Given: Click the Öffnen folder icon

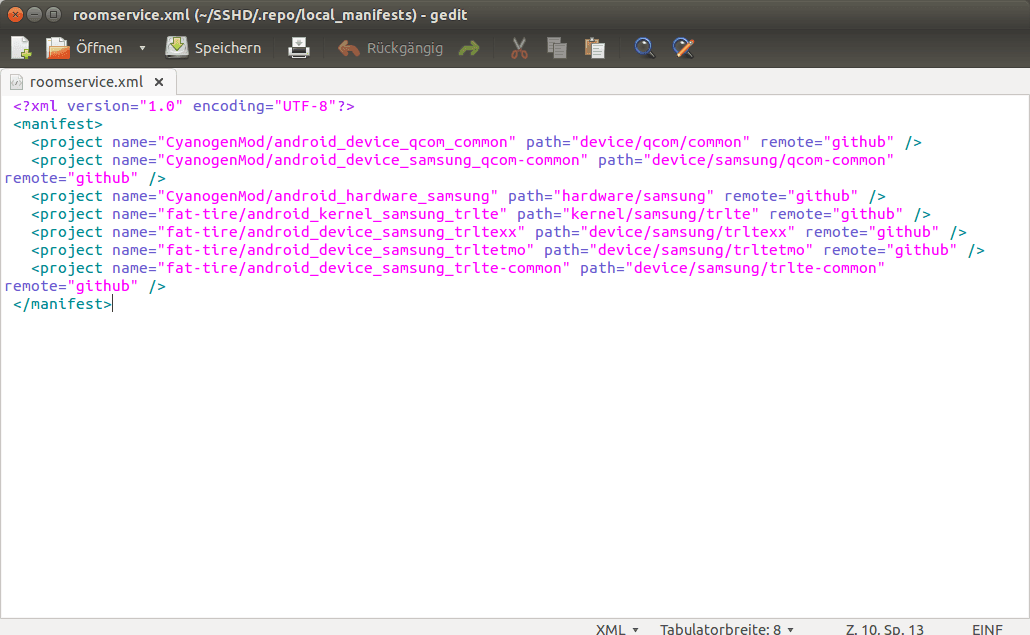Looking at the screenshot, I should click(58, 48).
